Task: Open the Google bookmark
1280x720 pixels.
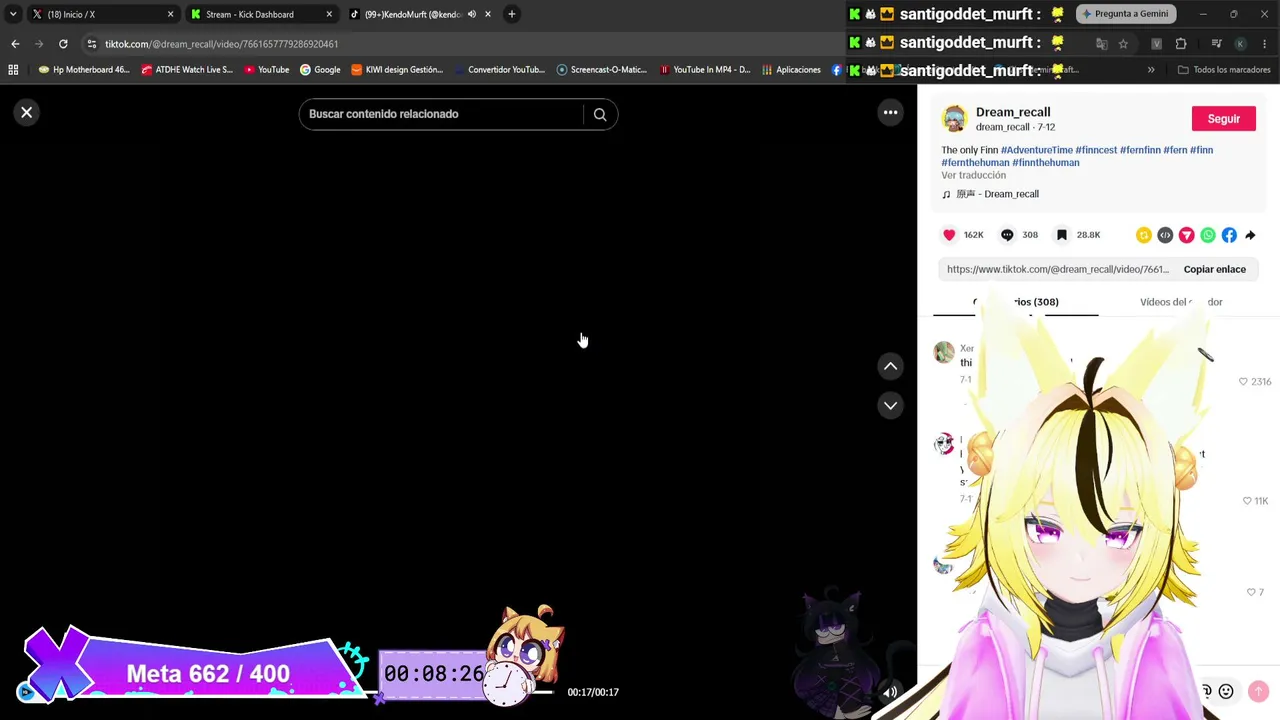Action: (x=320, y=70)
